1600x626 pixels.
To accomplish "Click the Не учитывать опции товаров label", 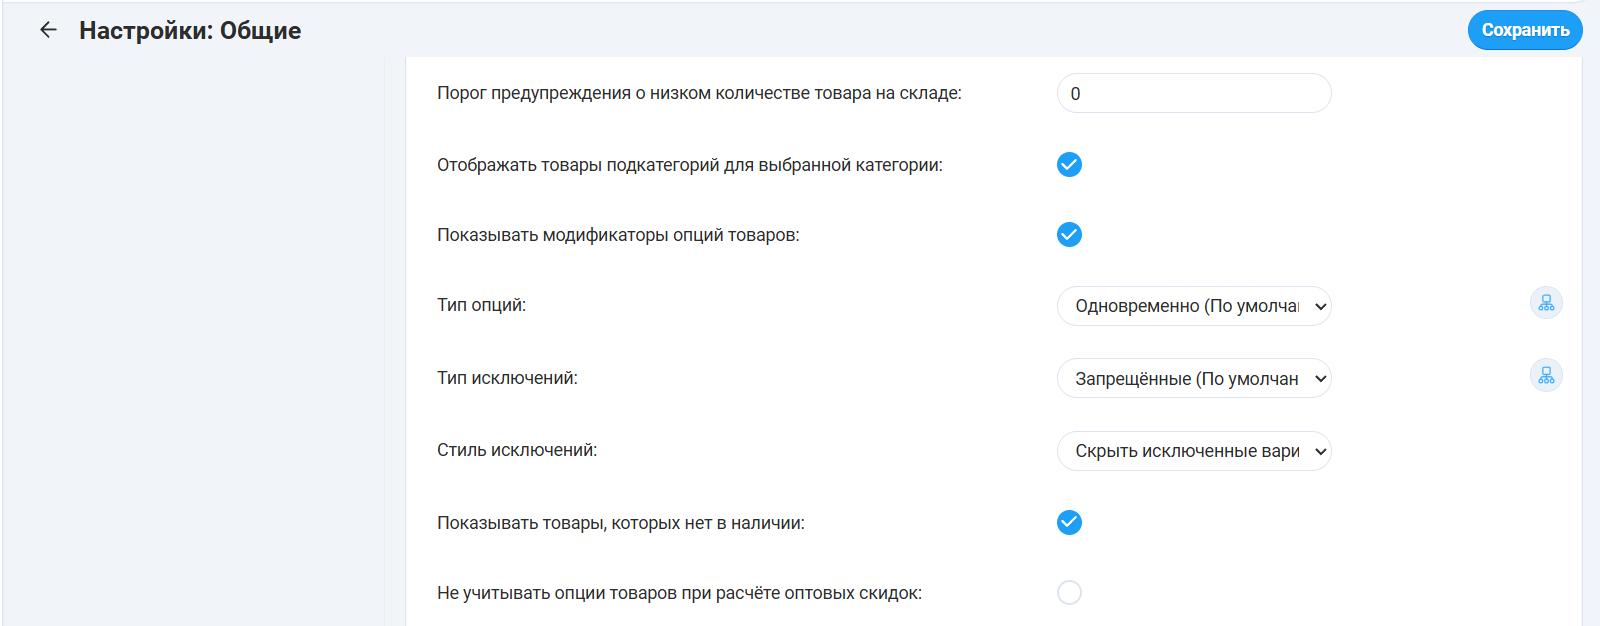I will [679, 593].
